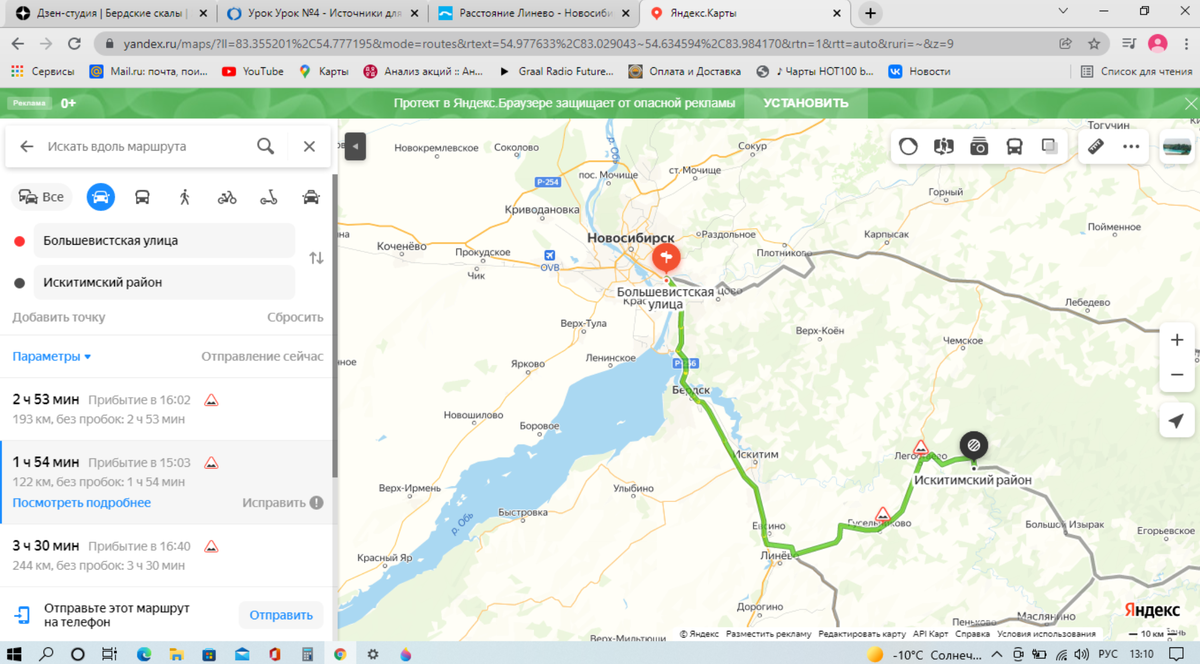Open Microsoft Edge from the taskbar
The height and width of the screenshot is (664, 1200).
(x=144, y=654)
